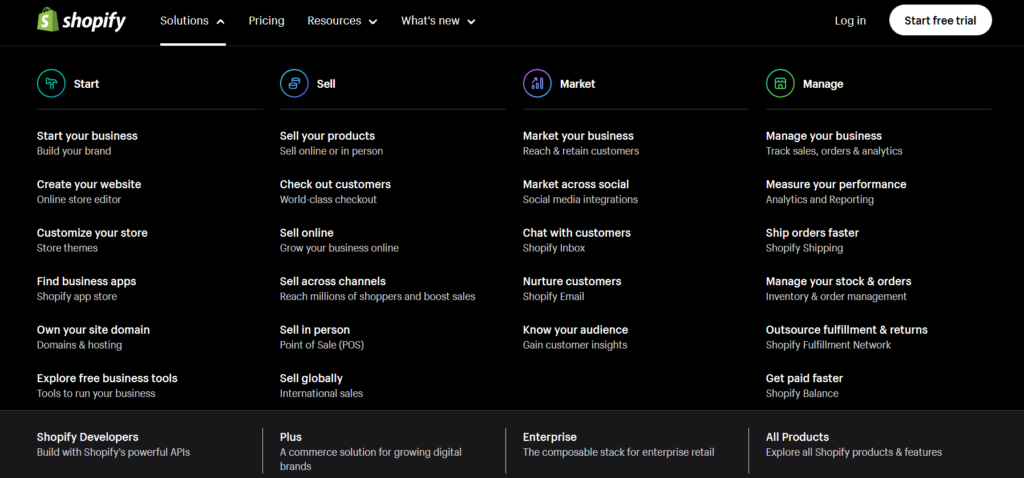The height and width of the screenshot is (478, 1024).
Task: Click the Sell section icon
Action: click(294, 84)
